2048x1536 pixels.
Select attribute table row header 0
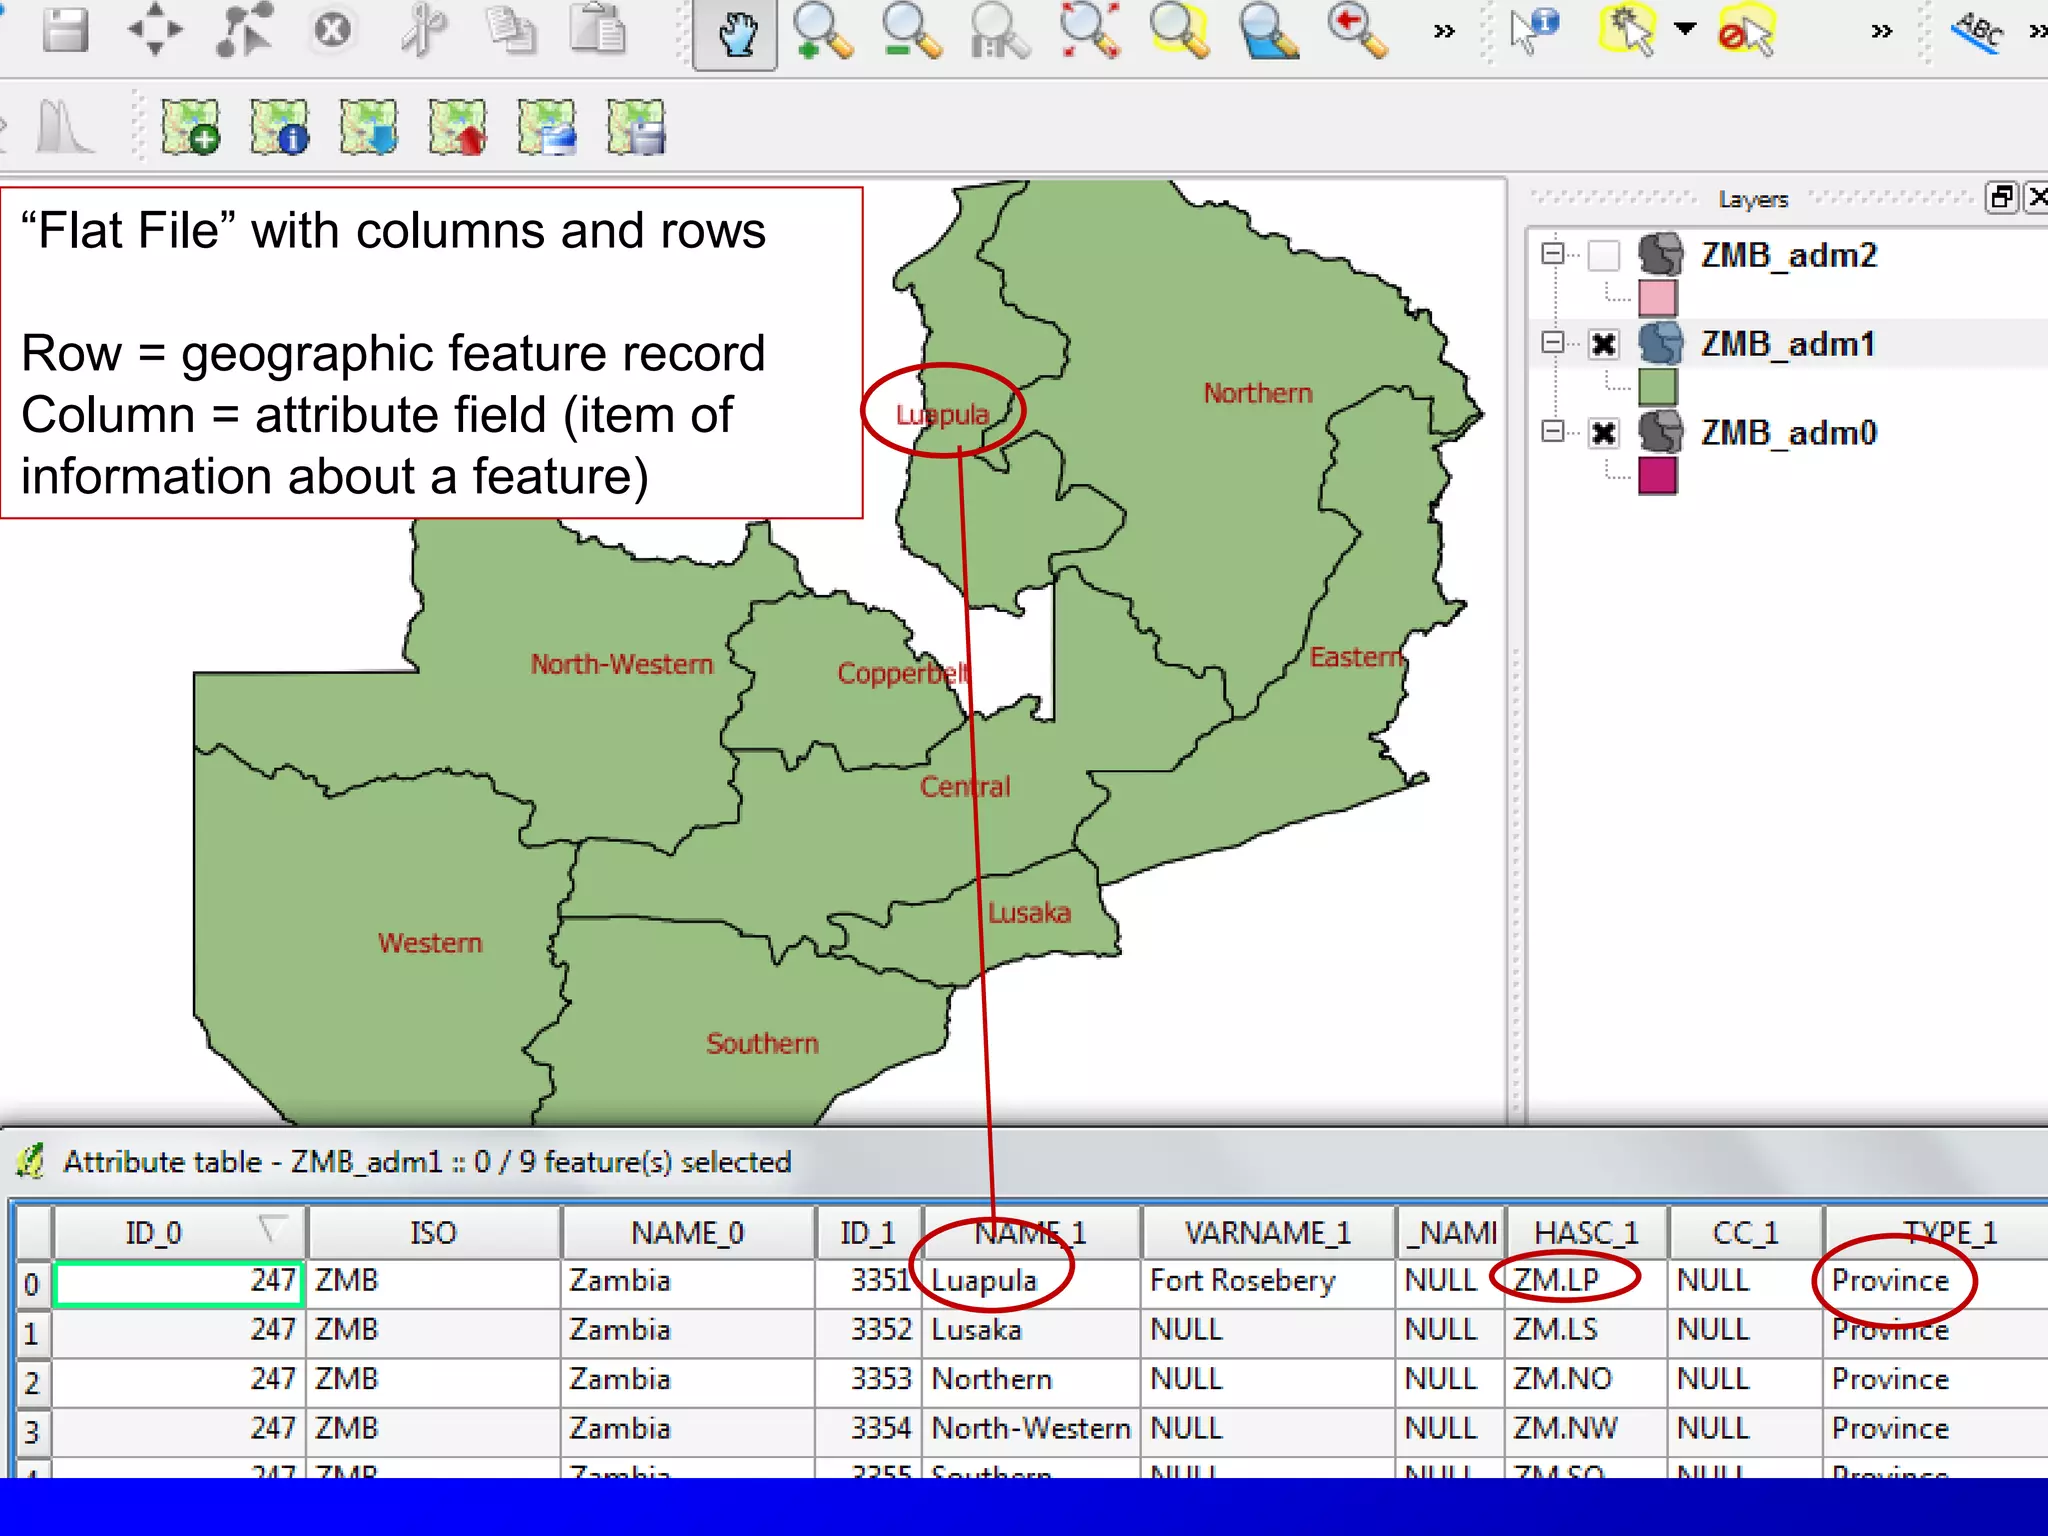33,1284
